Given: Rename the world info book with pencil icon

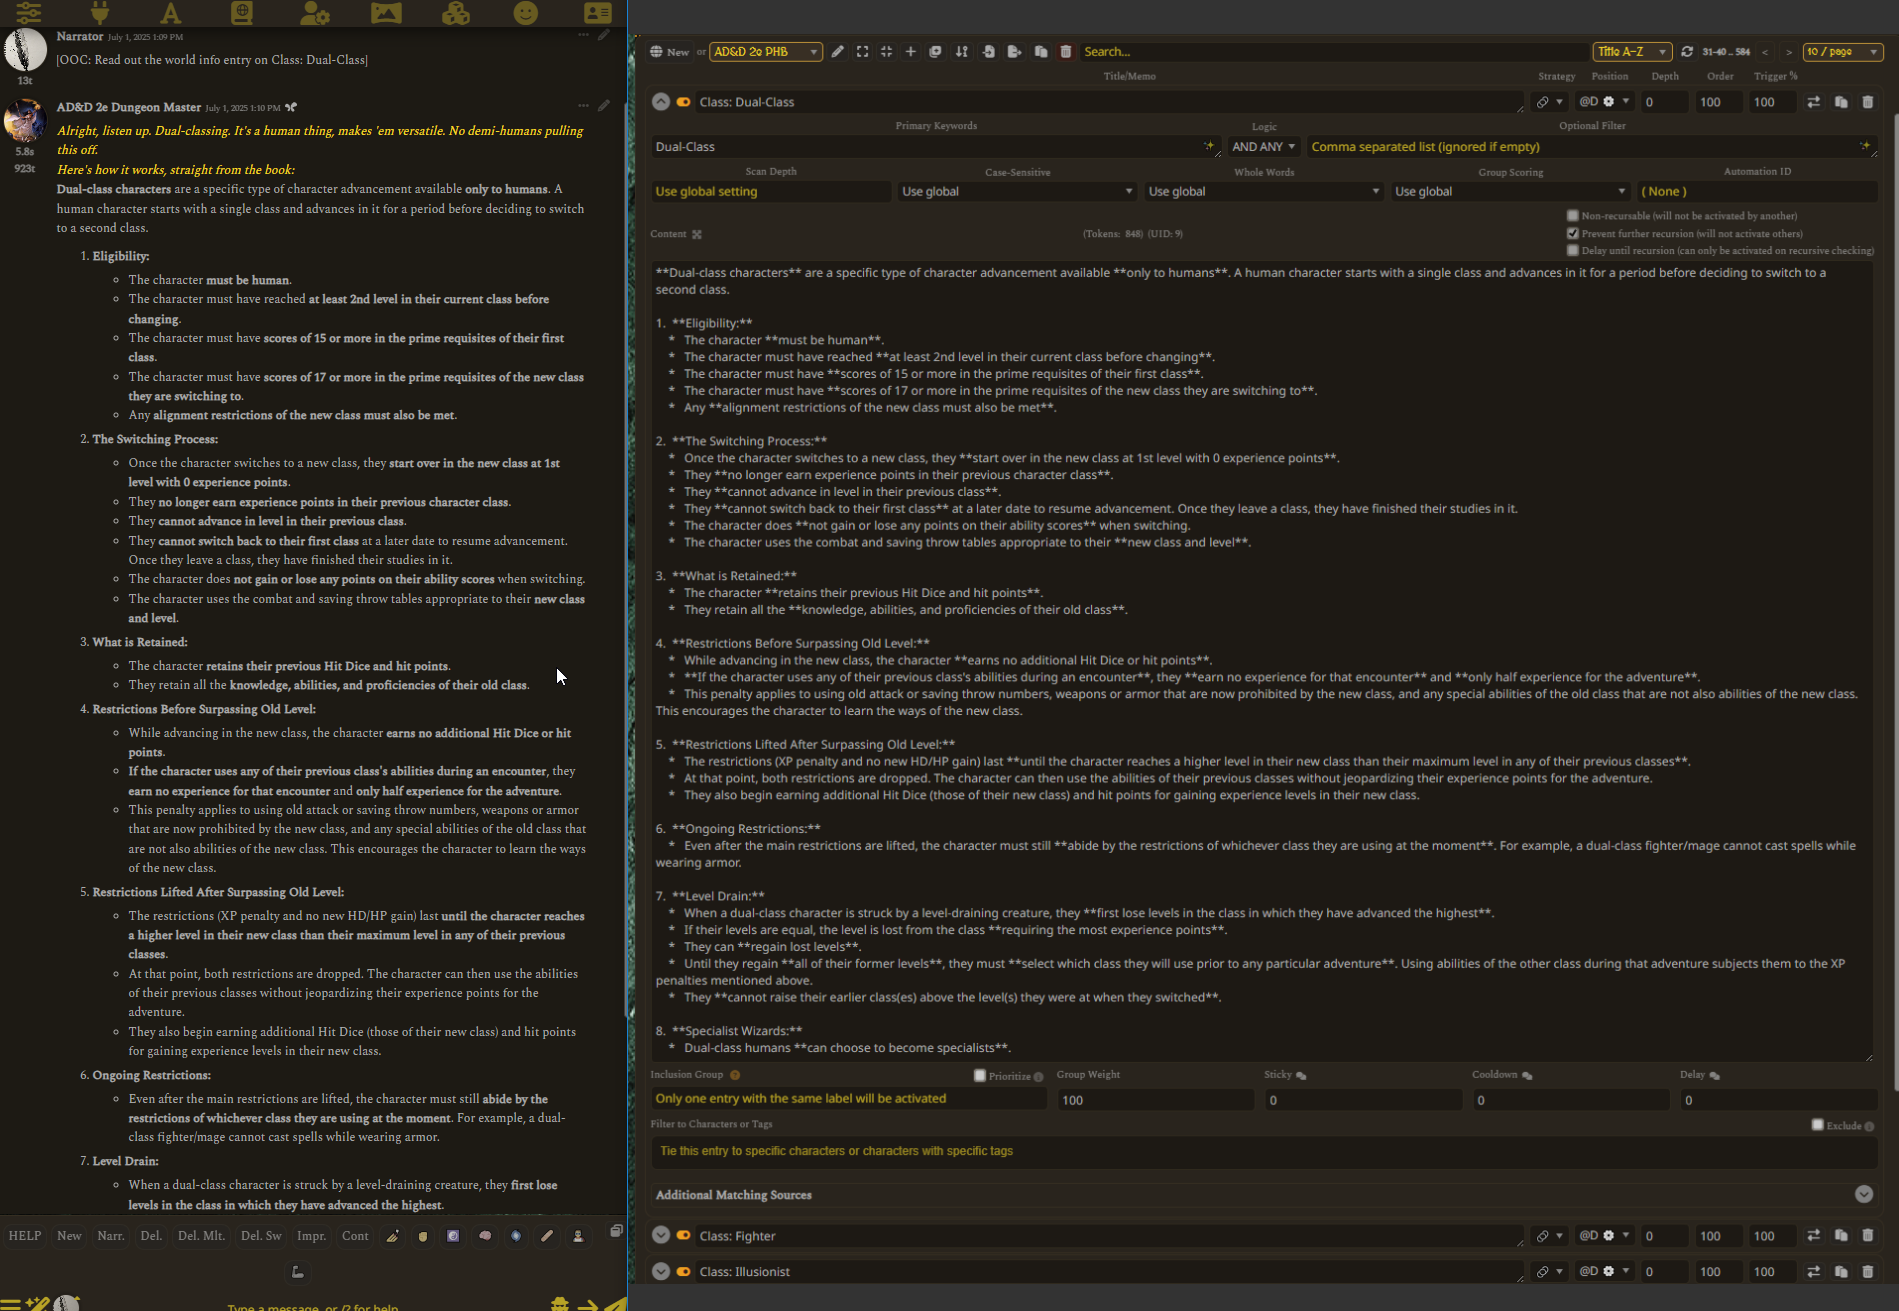Looking at the screenshot, I should 838,52.
